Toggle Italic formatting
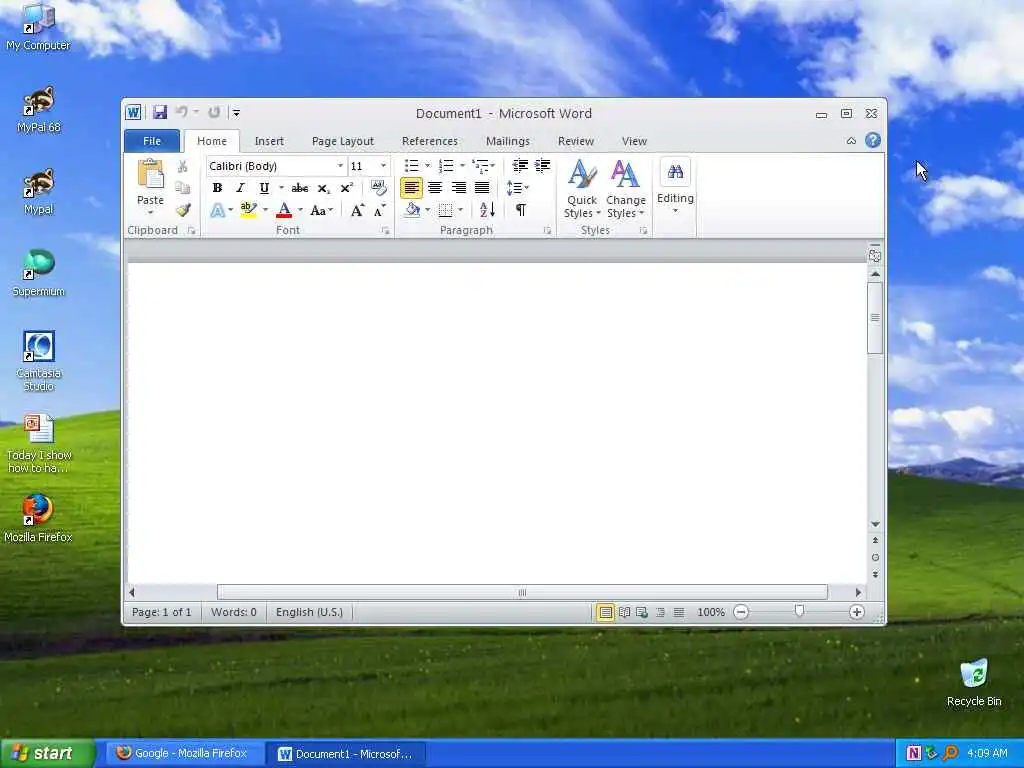Image resolution: width=1024 pixels, height=768 pixels. pos(240,188)
